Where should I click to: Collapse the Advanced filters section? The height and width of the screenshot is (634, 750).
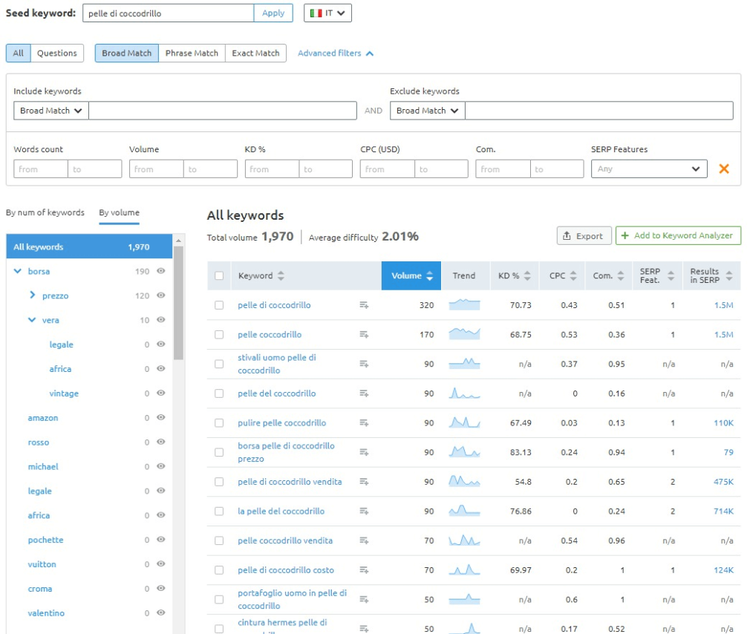[x=335, y=53]
